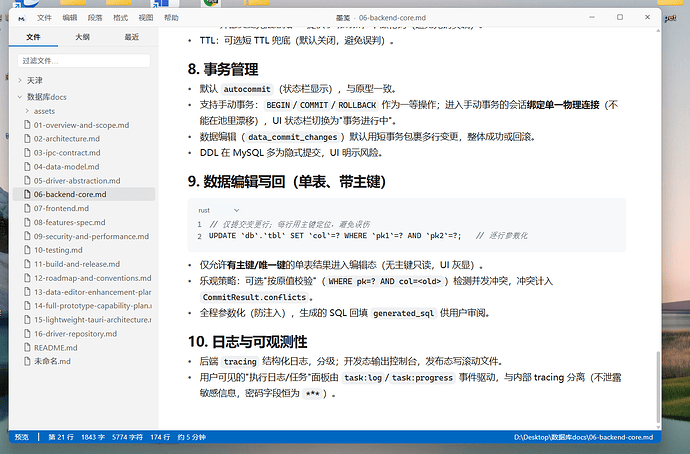This screenshot has width=690, height=454.
Task: Switch to the 文件 sidebar tab
Action: click(33, 37)
